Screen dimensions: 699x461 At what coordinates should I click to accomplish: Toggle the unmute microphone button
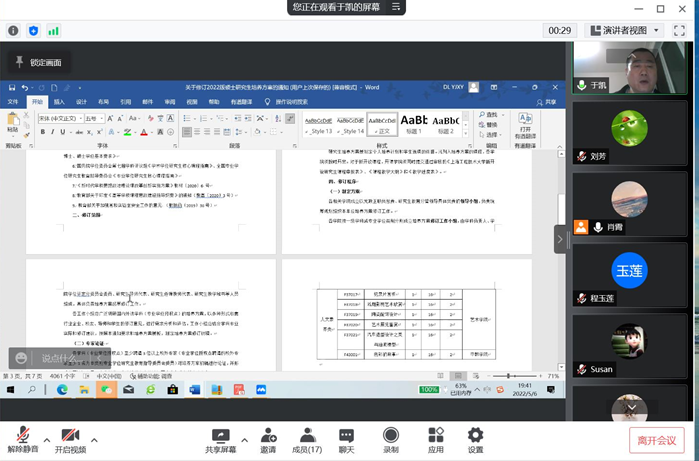click(22, 440)
